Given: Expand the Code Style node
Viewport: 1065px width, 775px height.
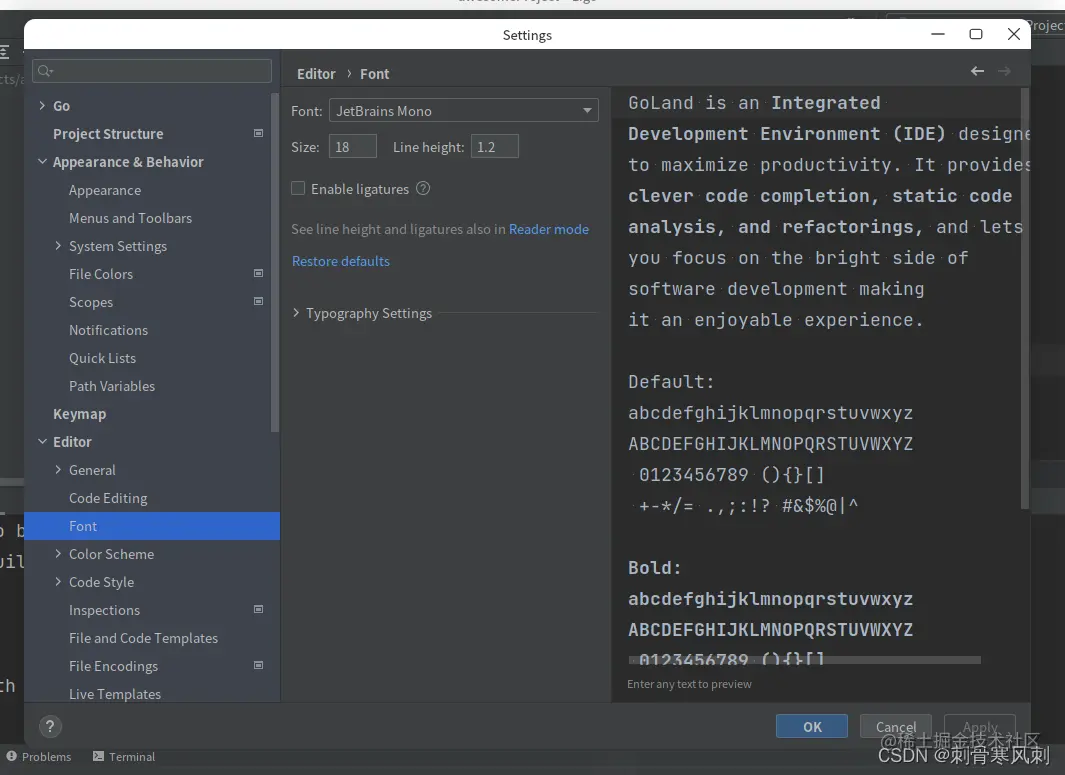Looking at the screenshot, I should (x=58, y=581).
